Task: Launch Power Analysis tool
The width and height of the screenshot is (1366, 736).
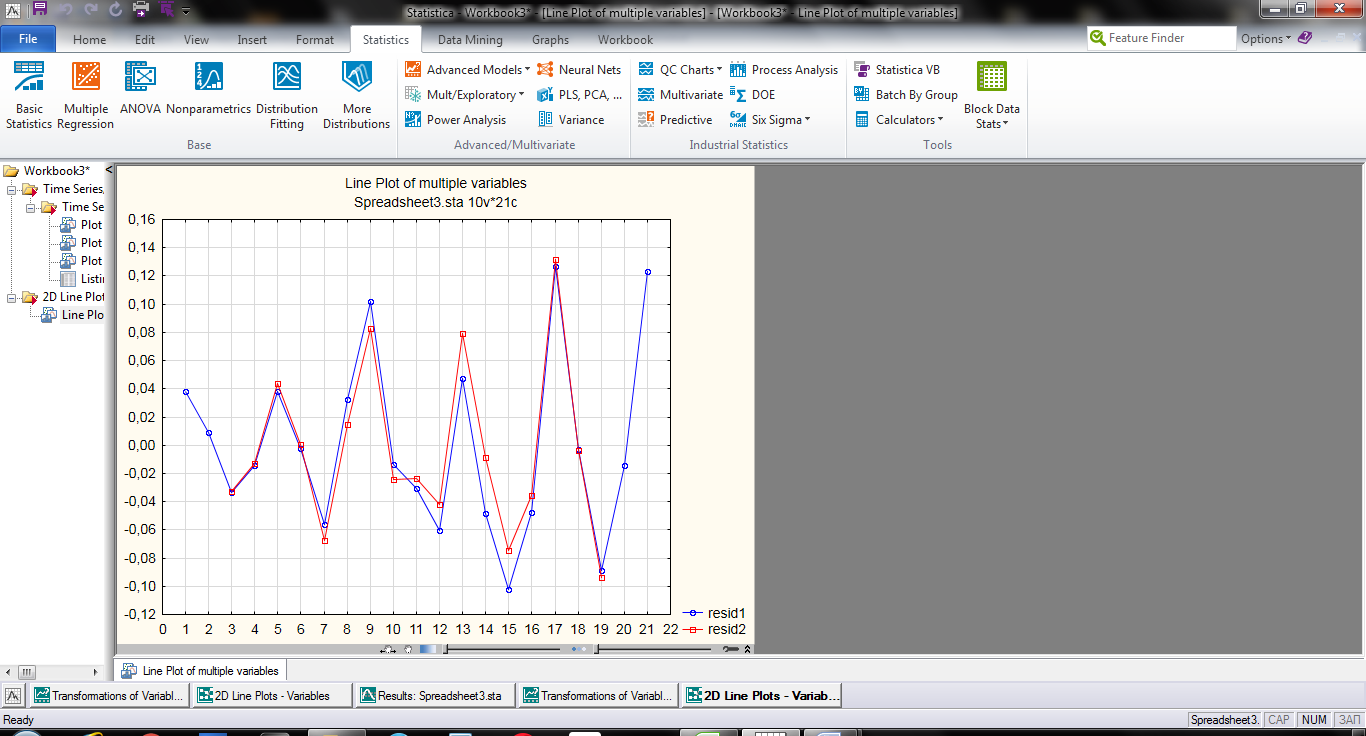Action: point(456,120)
